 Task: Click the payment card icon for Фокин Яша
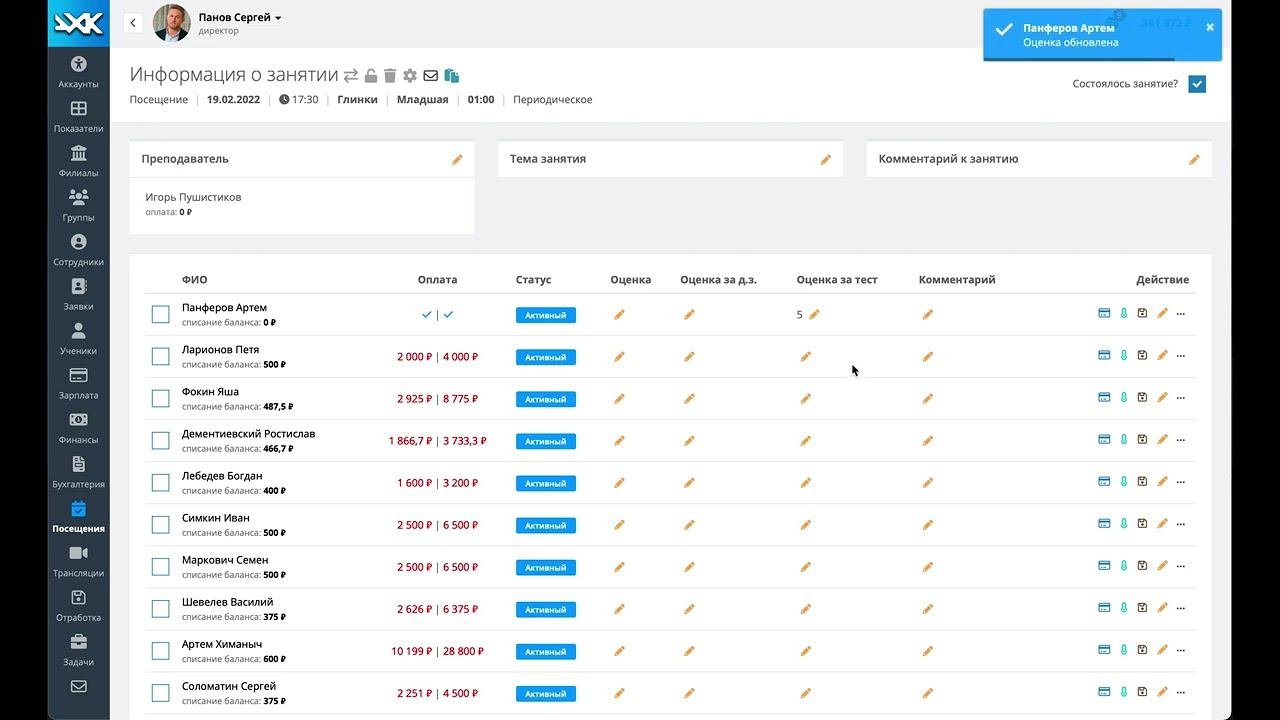[x=1104, y=398]
